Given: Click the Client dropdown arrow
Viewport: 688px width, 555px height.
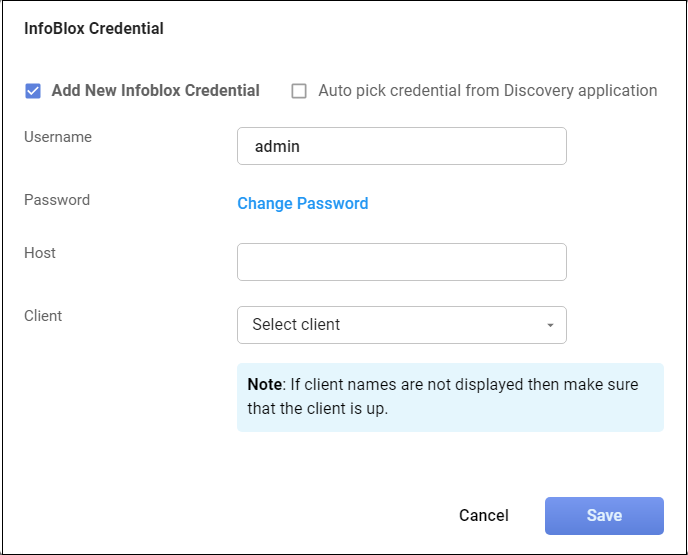Looking at the screenshot, I should [550, 326].
